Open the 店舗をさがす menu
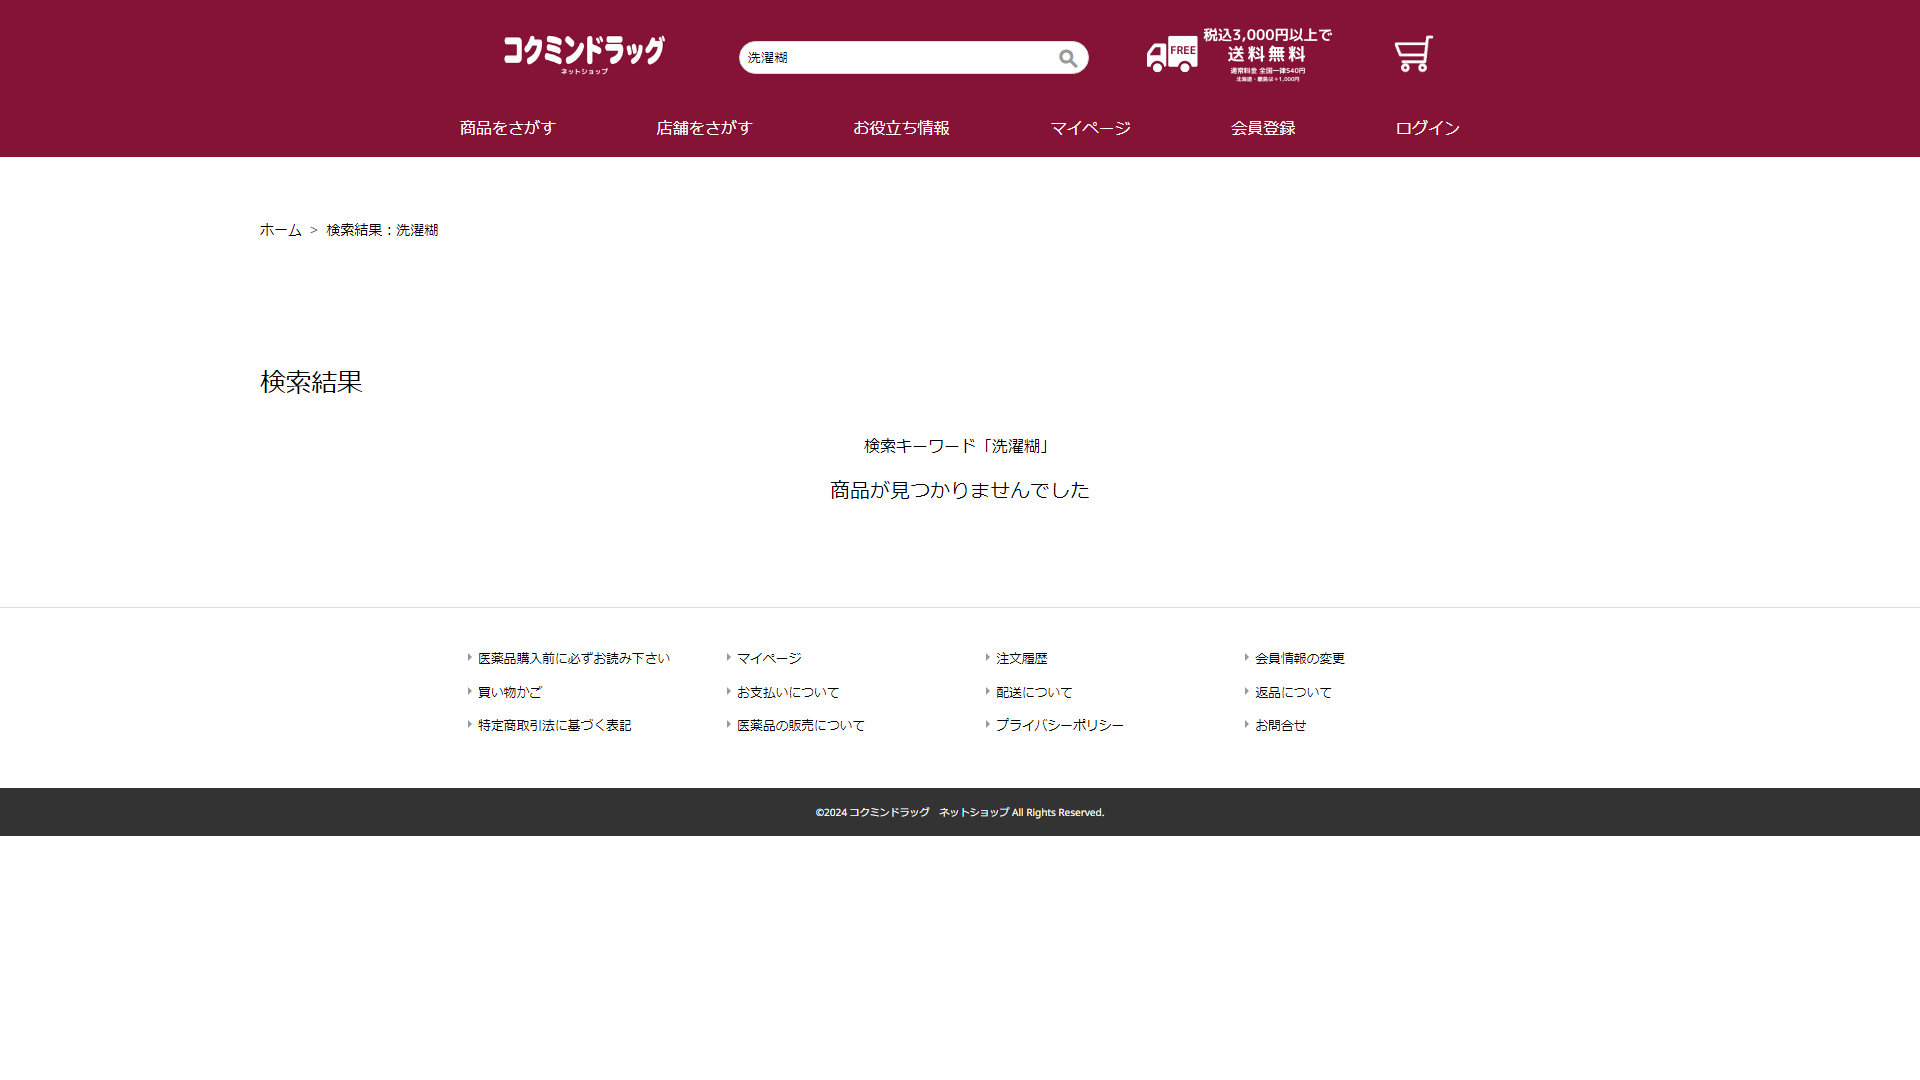This screenshot has height=1080, width=1920. click(704, 128)
